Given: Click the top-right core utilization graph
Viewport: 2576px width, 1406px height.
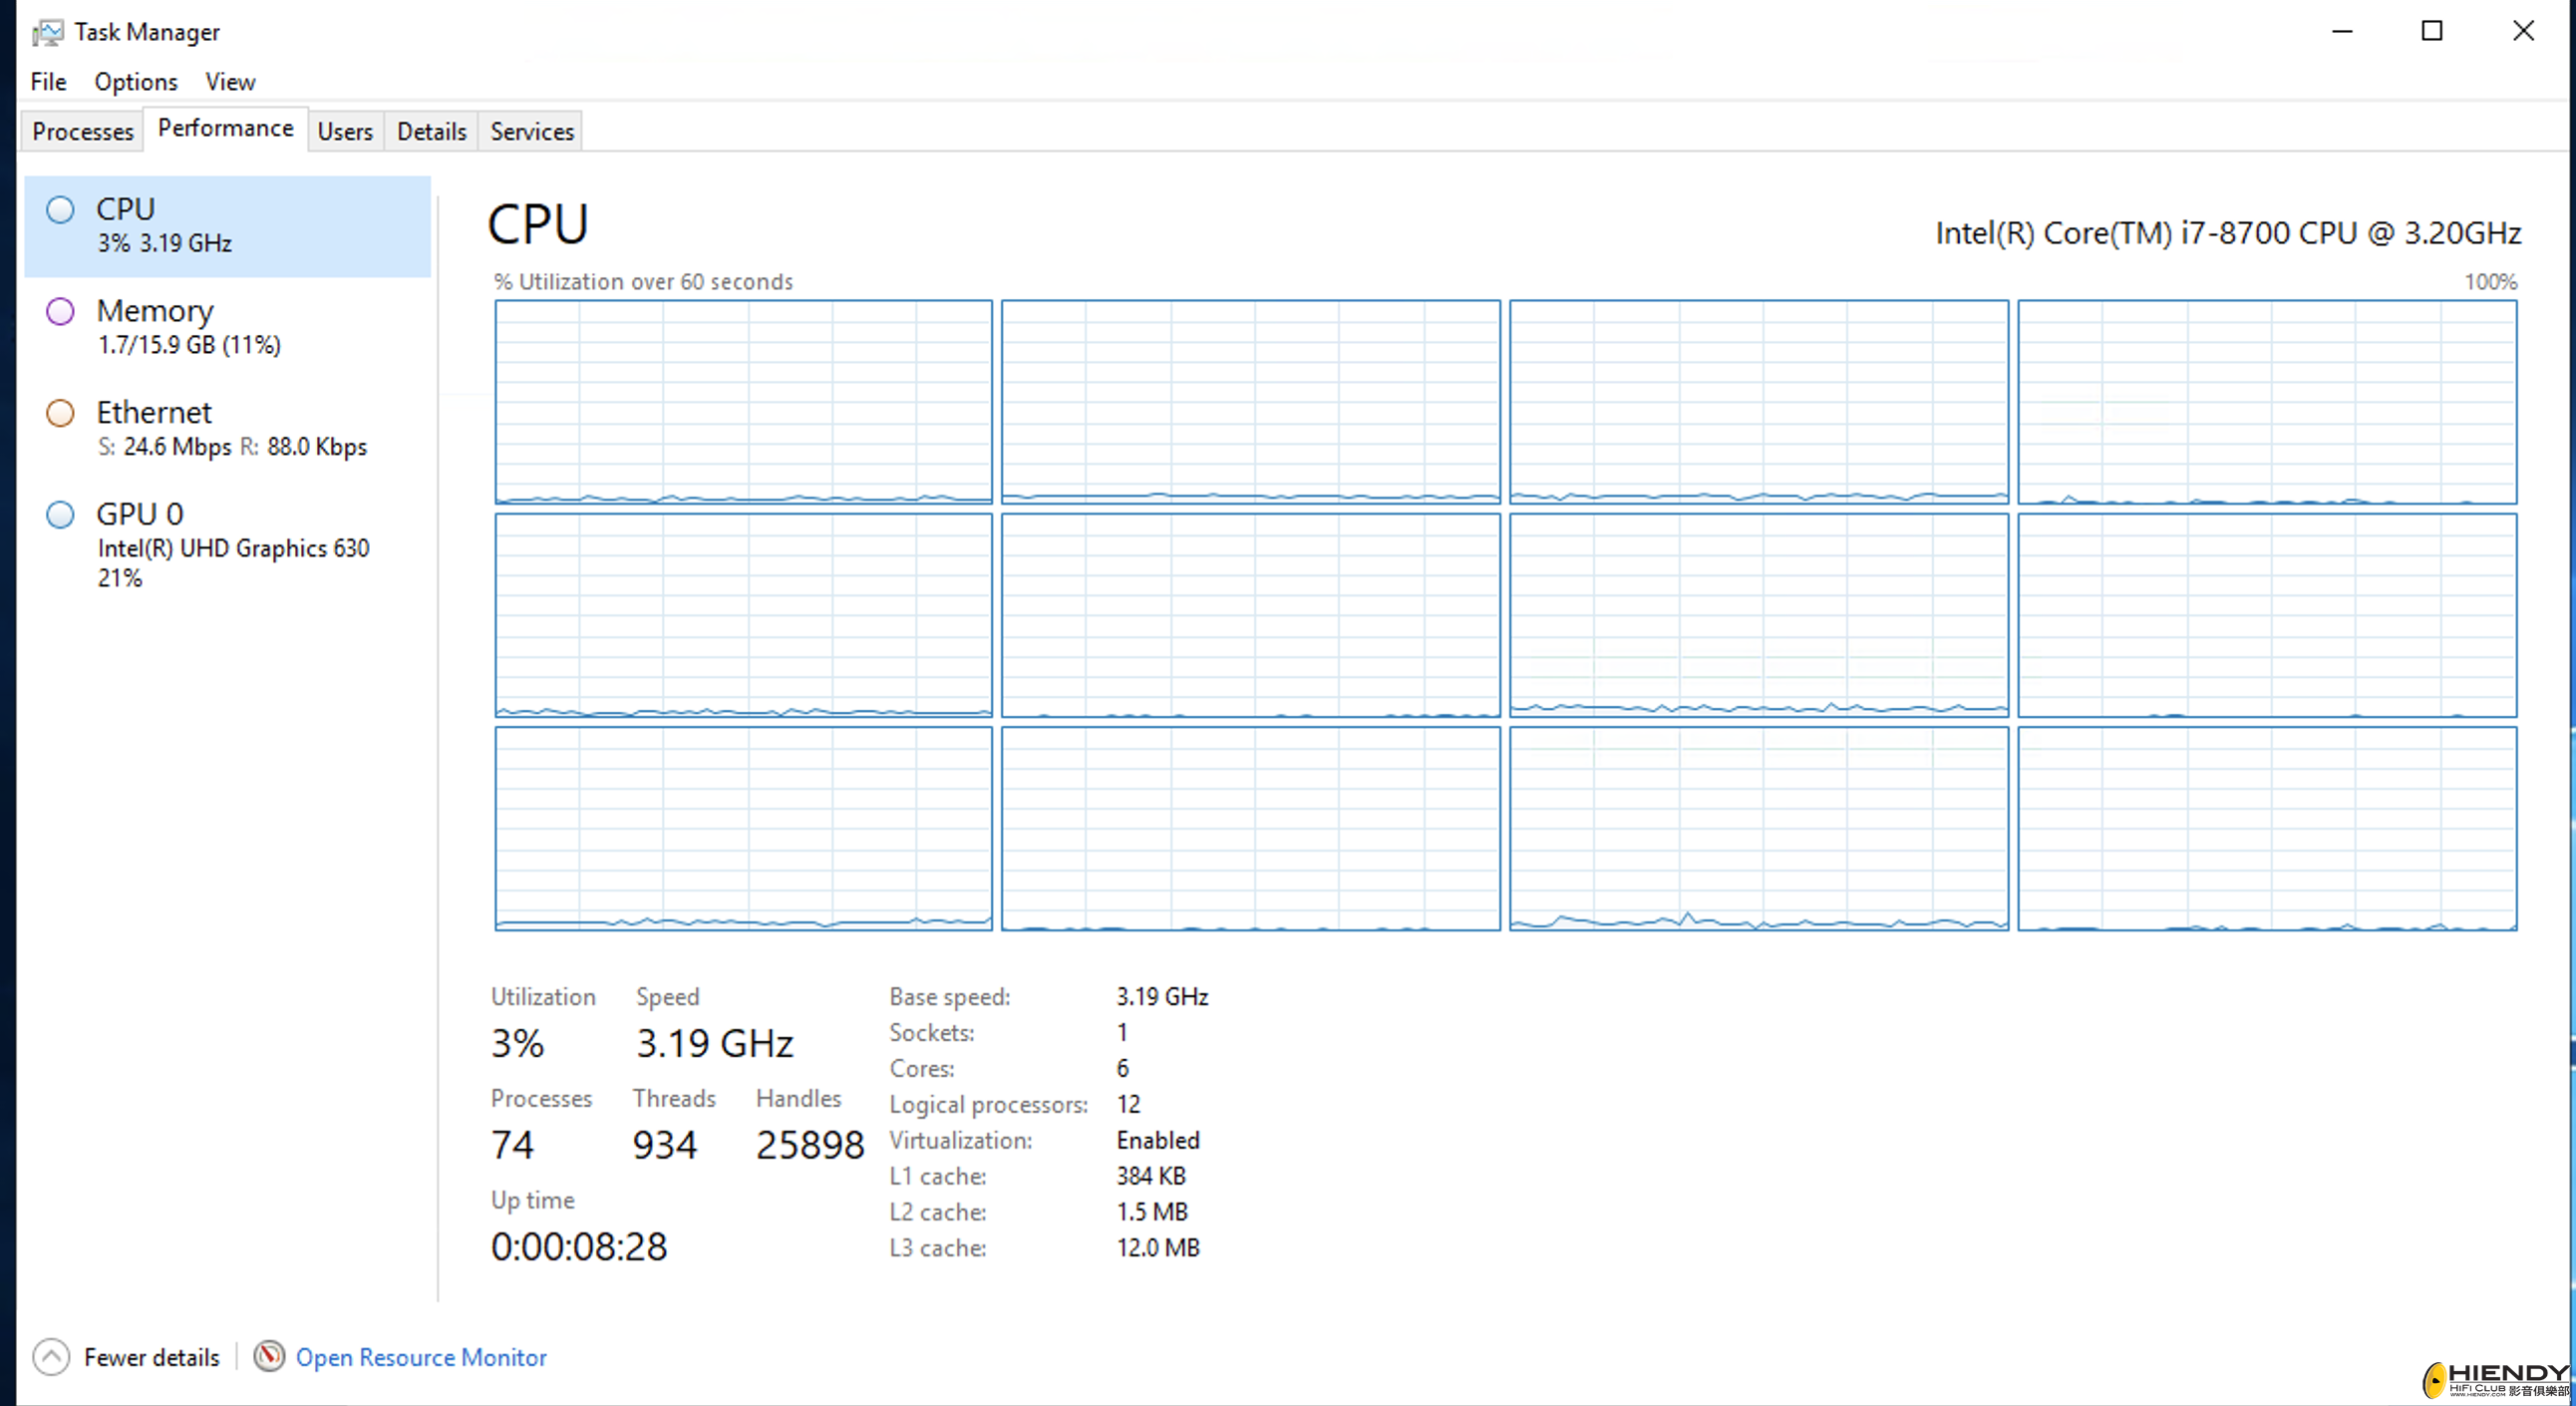Looking at the screenshot, I should (2267, 400).
